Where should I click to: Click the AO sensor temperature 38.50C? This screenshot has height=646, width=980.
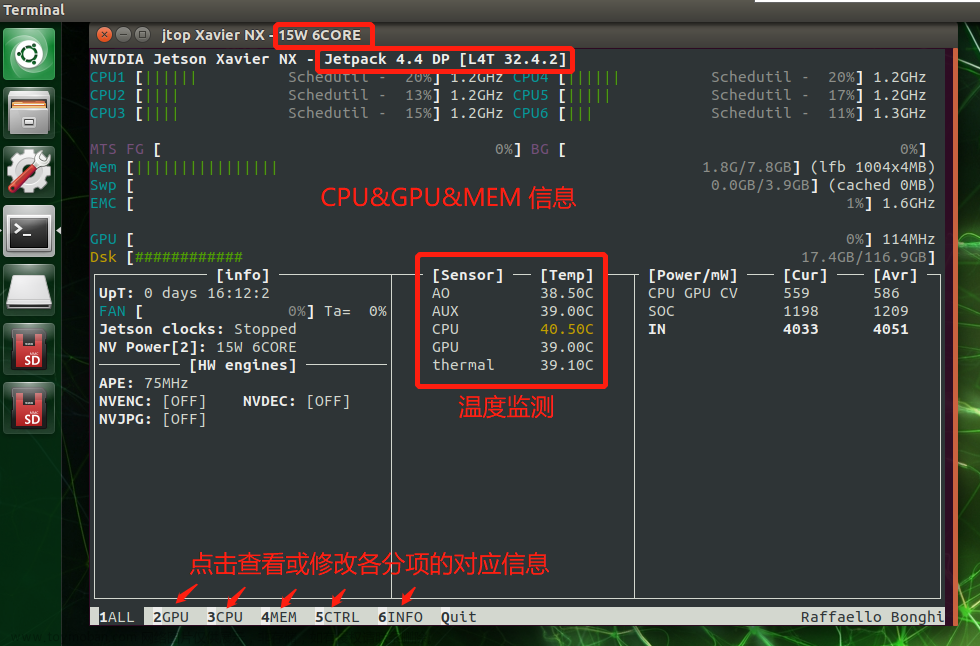(x=567, y=293)
